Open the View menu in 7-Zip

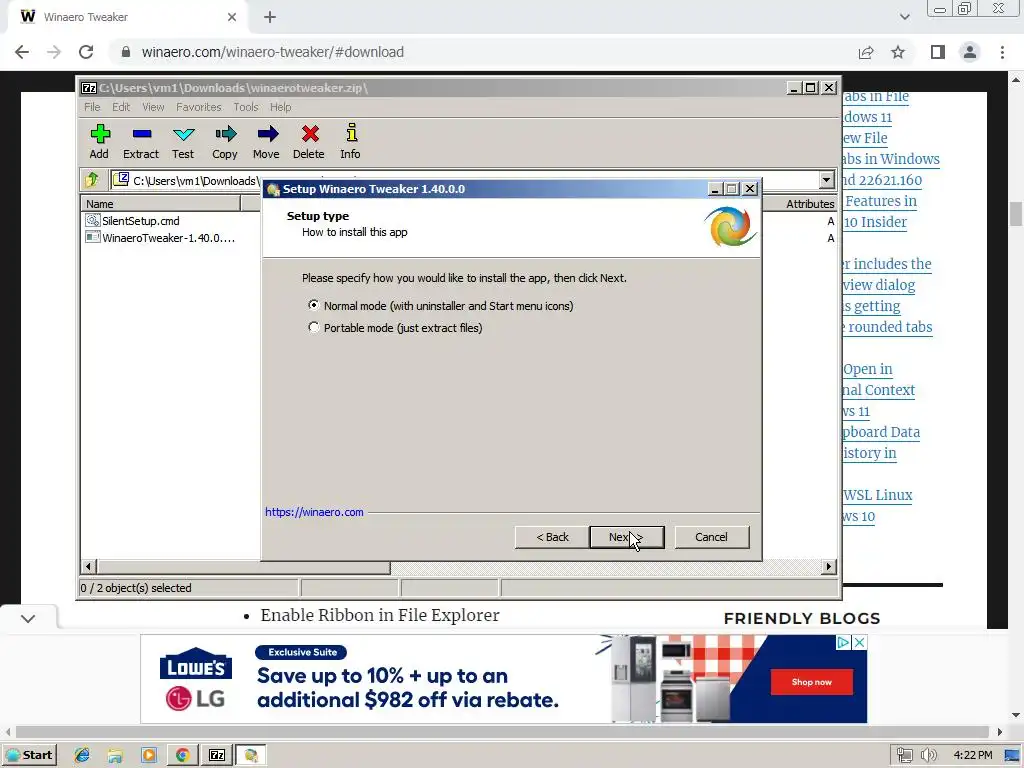[x=153, y=107]
